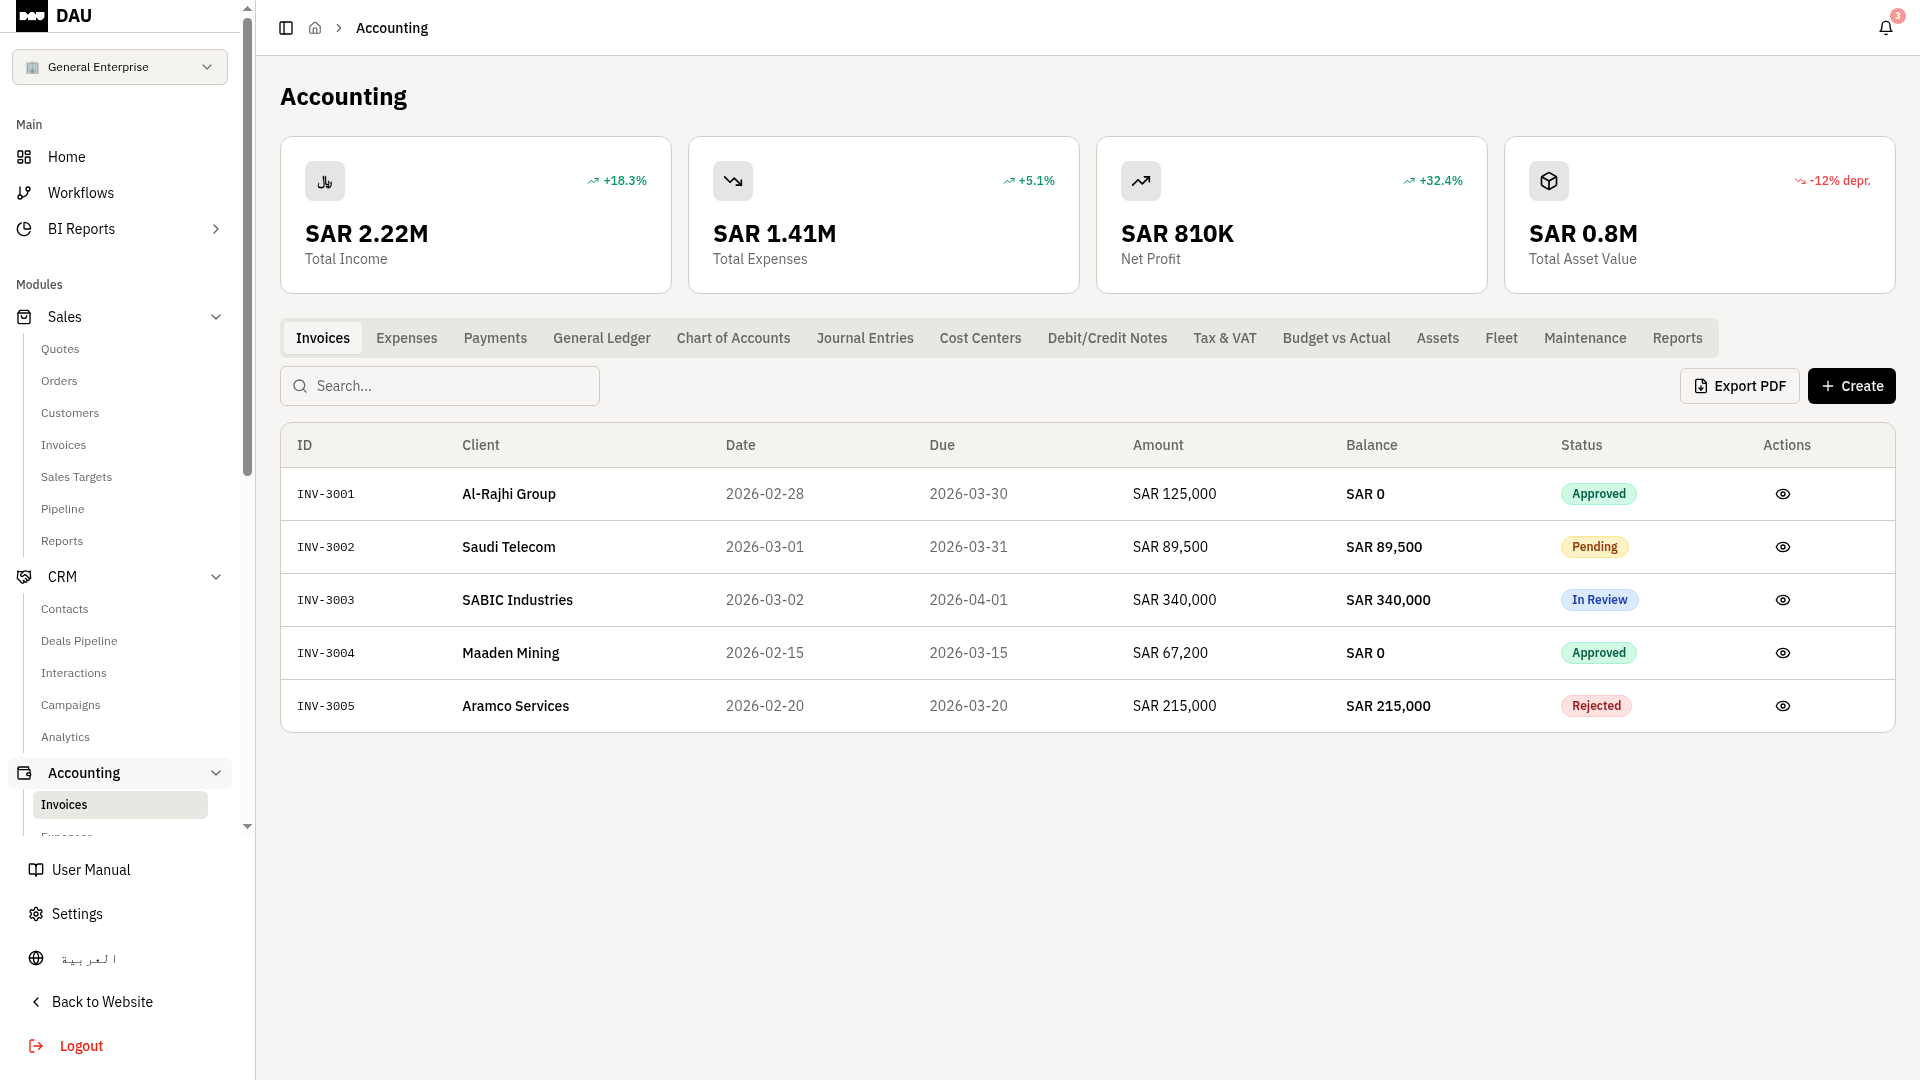Toggle the sidebar panel icon
Screen dimensions: 1920x1080
pyautogui.click(x=286, y=28)
